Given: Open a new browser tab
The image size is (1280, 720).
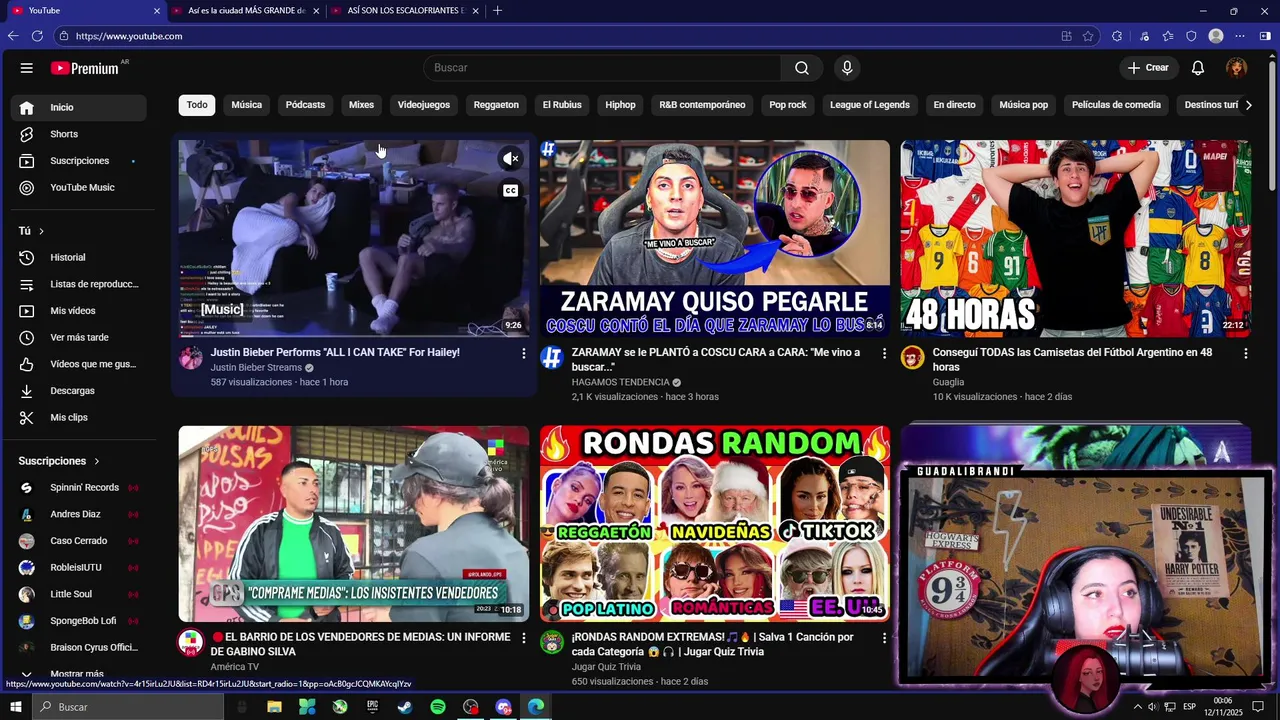Looking at the screenshot, I should point(497,11).
